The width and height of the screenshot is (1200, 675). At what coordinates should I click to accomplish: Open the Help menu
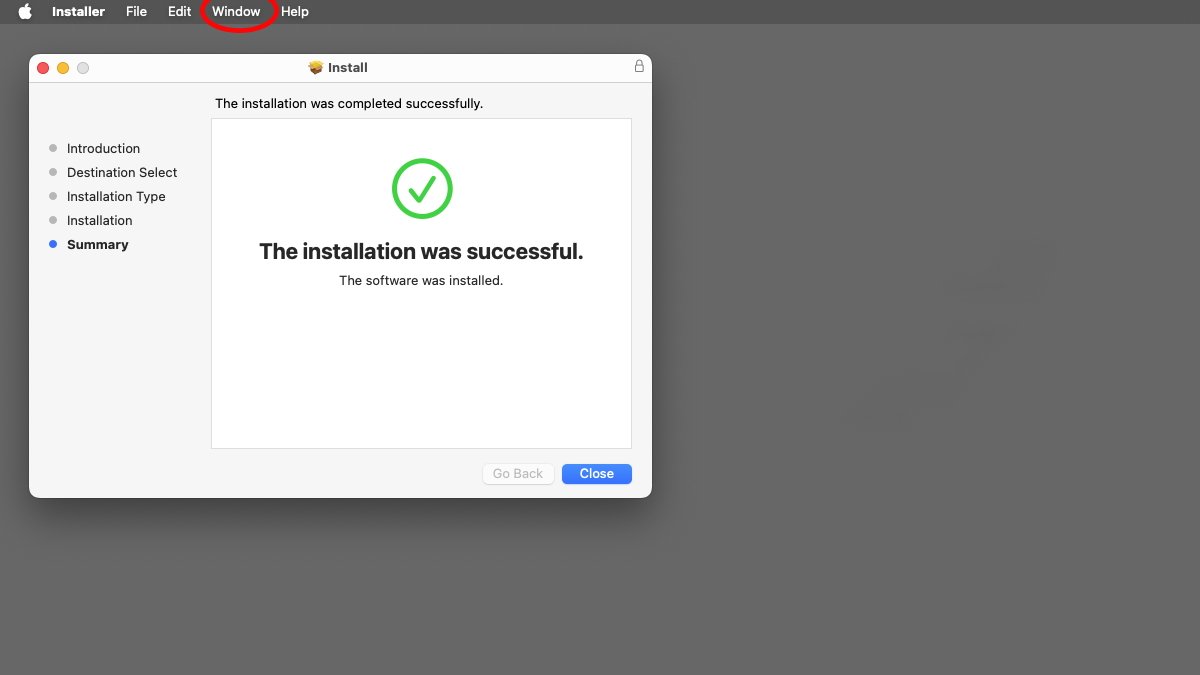pyautogui.click(x=295, y=12)
